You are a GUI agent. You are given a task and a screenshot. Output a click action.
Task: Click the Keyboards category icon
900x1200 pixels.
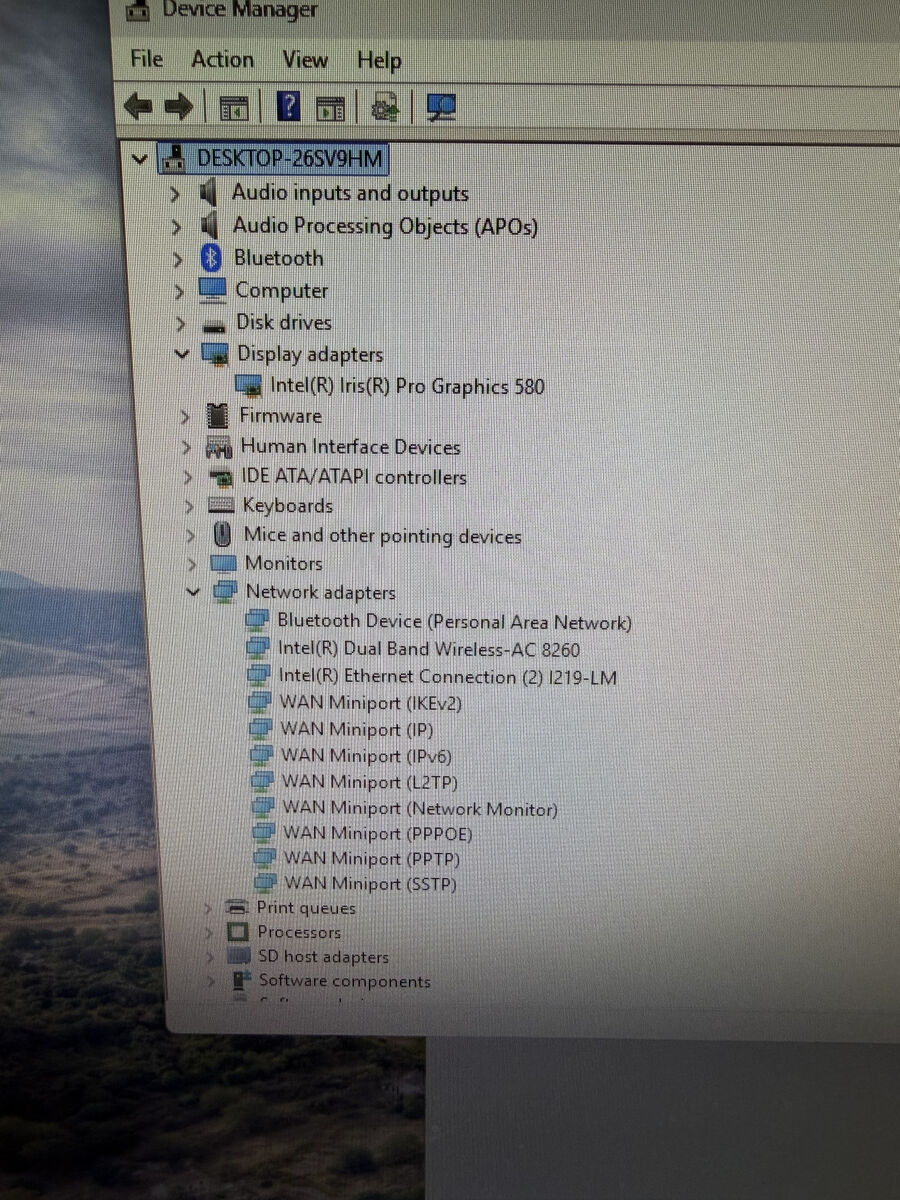tap(221, 506)
